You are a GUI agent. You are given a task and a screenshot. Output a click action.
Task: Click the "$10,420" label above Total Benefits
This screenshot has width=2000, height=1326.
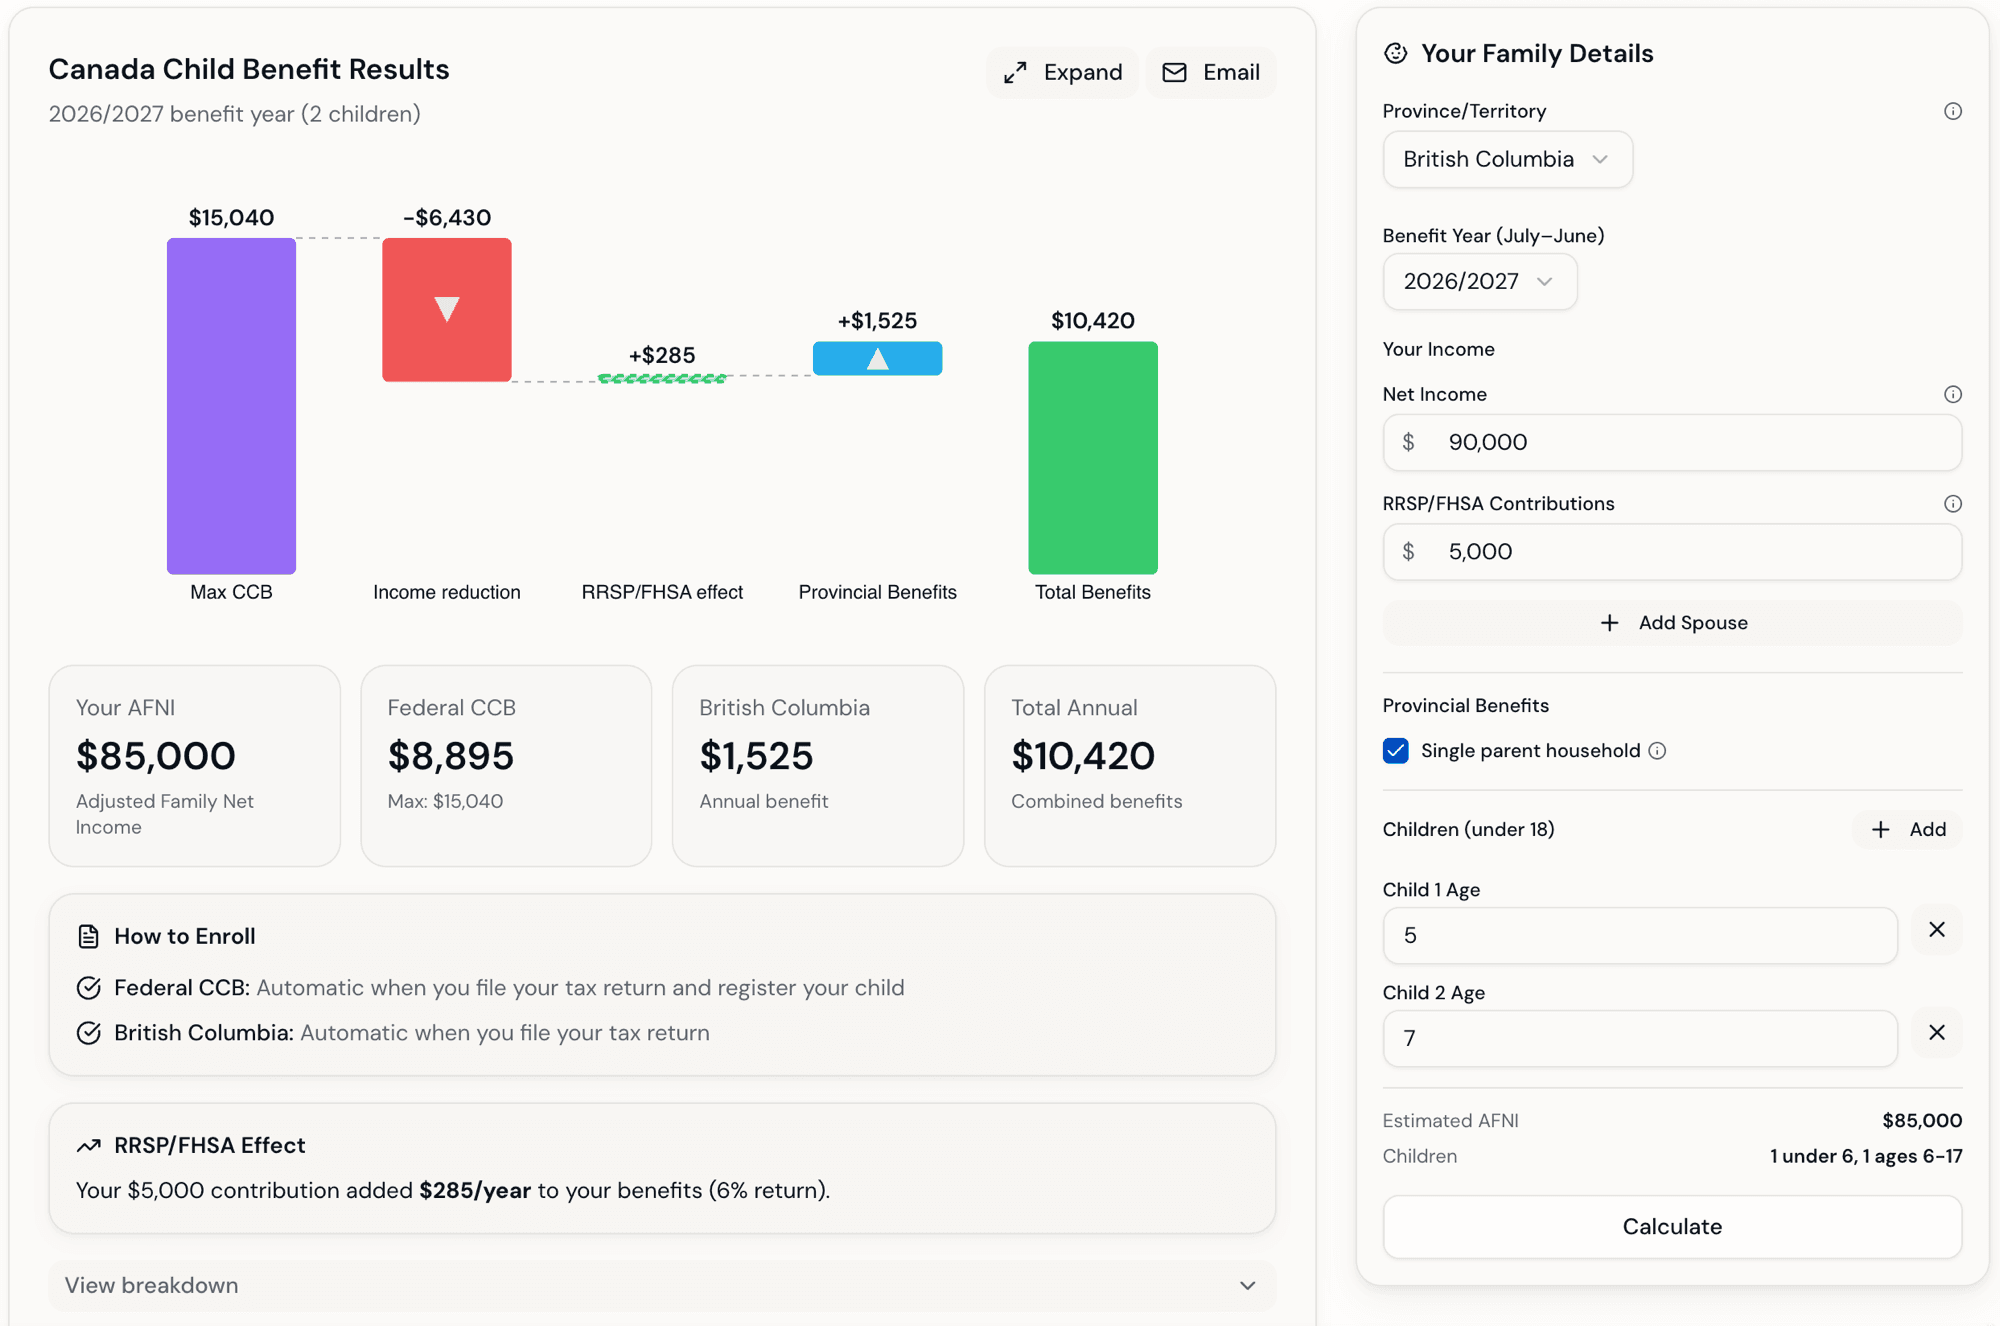[1093, 320]
